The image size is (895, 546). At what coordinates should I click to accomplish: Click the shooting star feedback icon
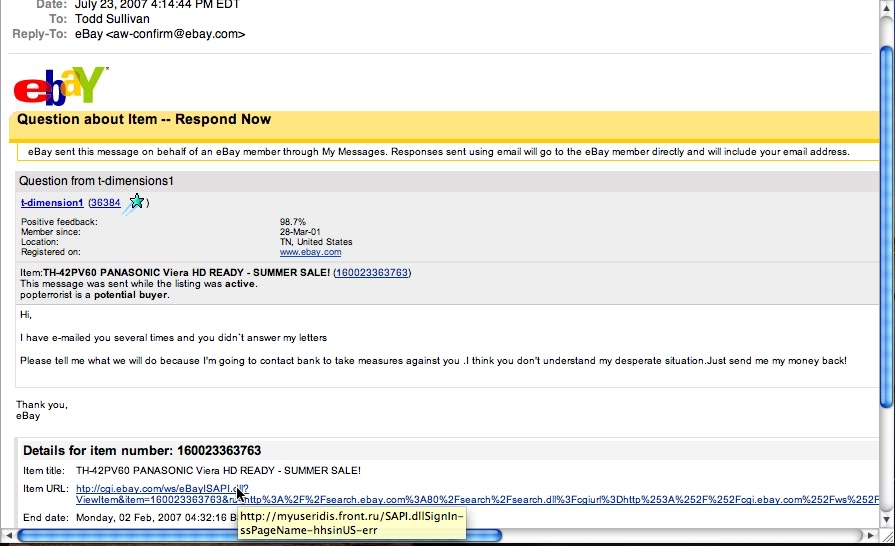tap(134, 203)
